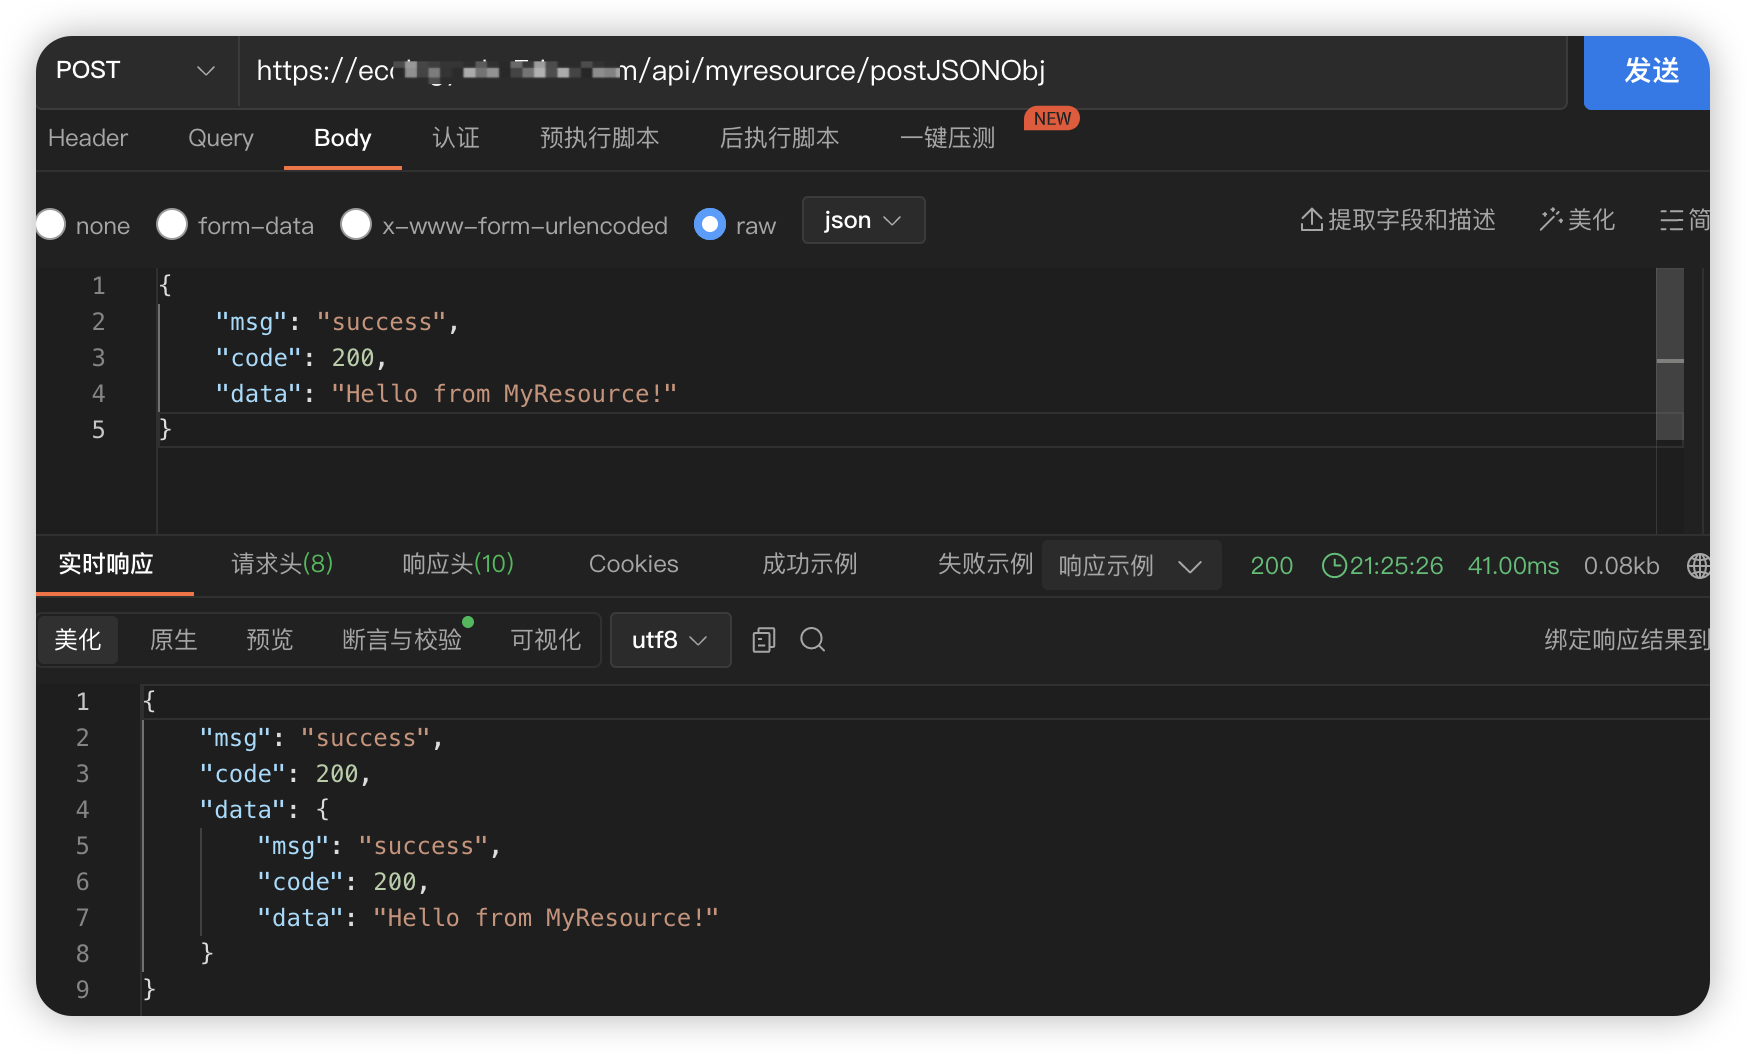This screenshot has width=1746, height=1052.
Task: Open the 预执行脚本 tab
Action: 599,138
